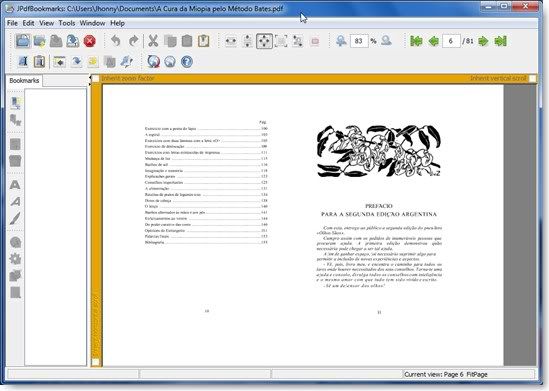549x391 pixels.
Task: Click the zoom percentage field showing 83
Action: coord(359,41)
